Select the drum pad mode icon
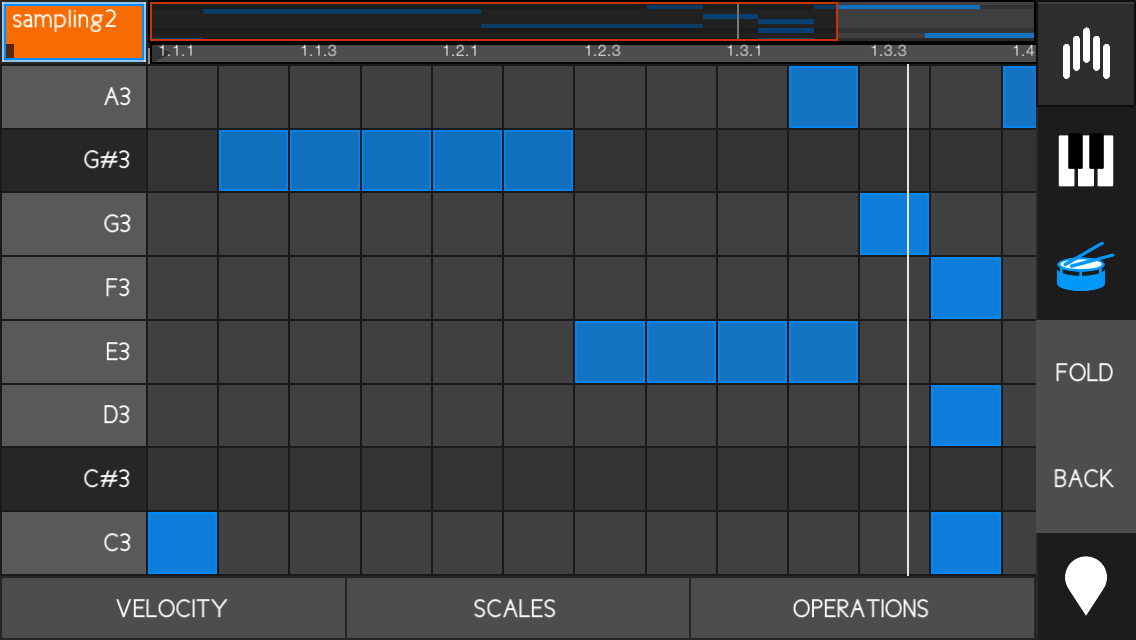This screenshot has width=1136, height=640. (1085, 267)
